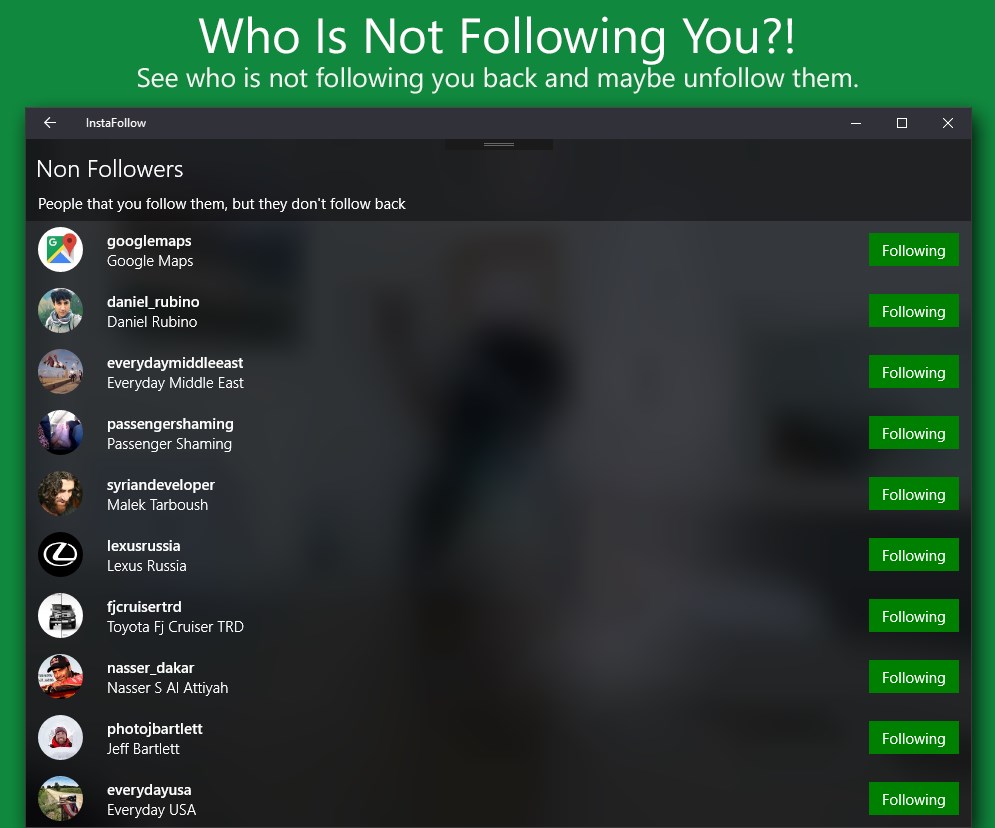995x828 pixels.
Task: Open photojbartlett avatar picture
Action: point(60,738)
